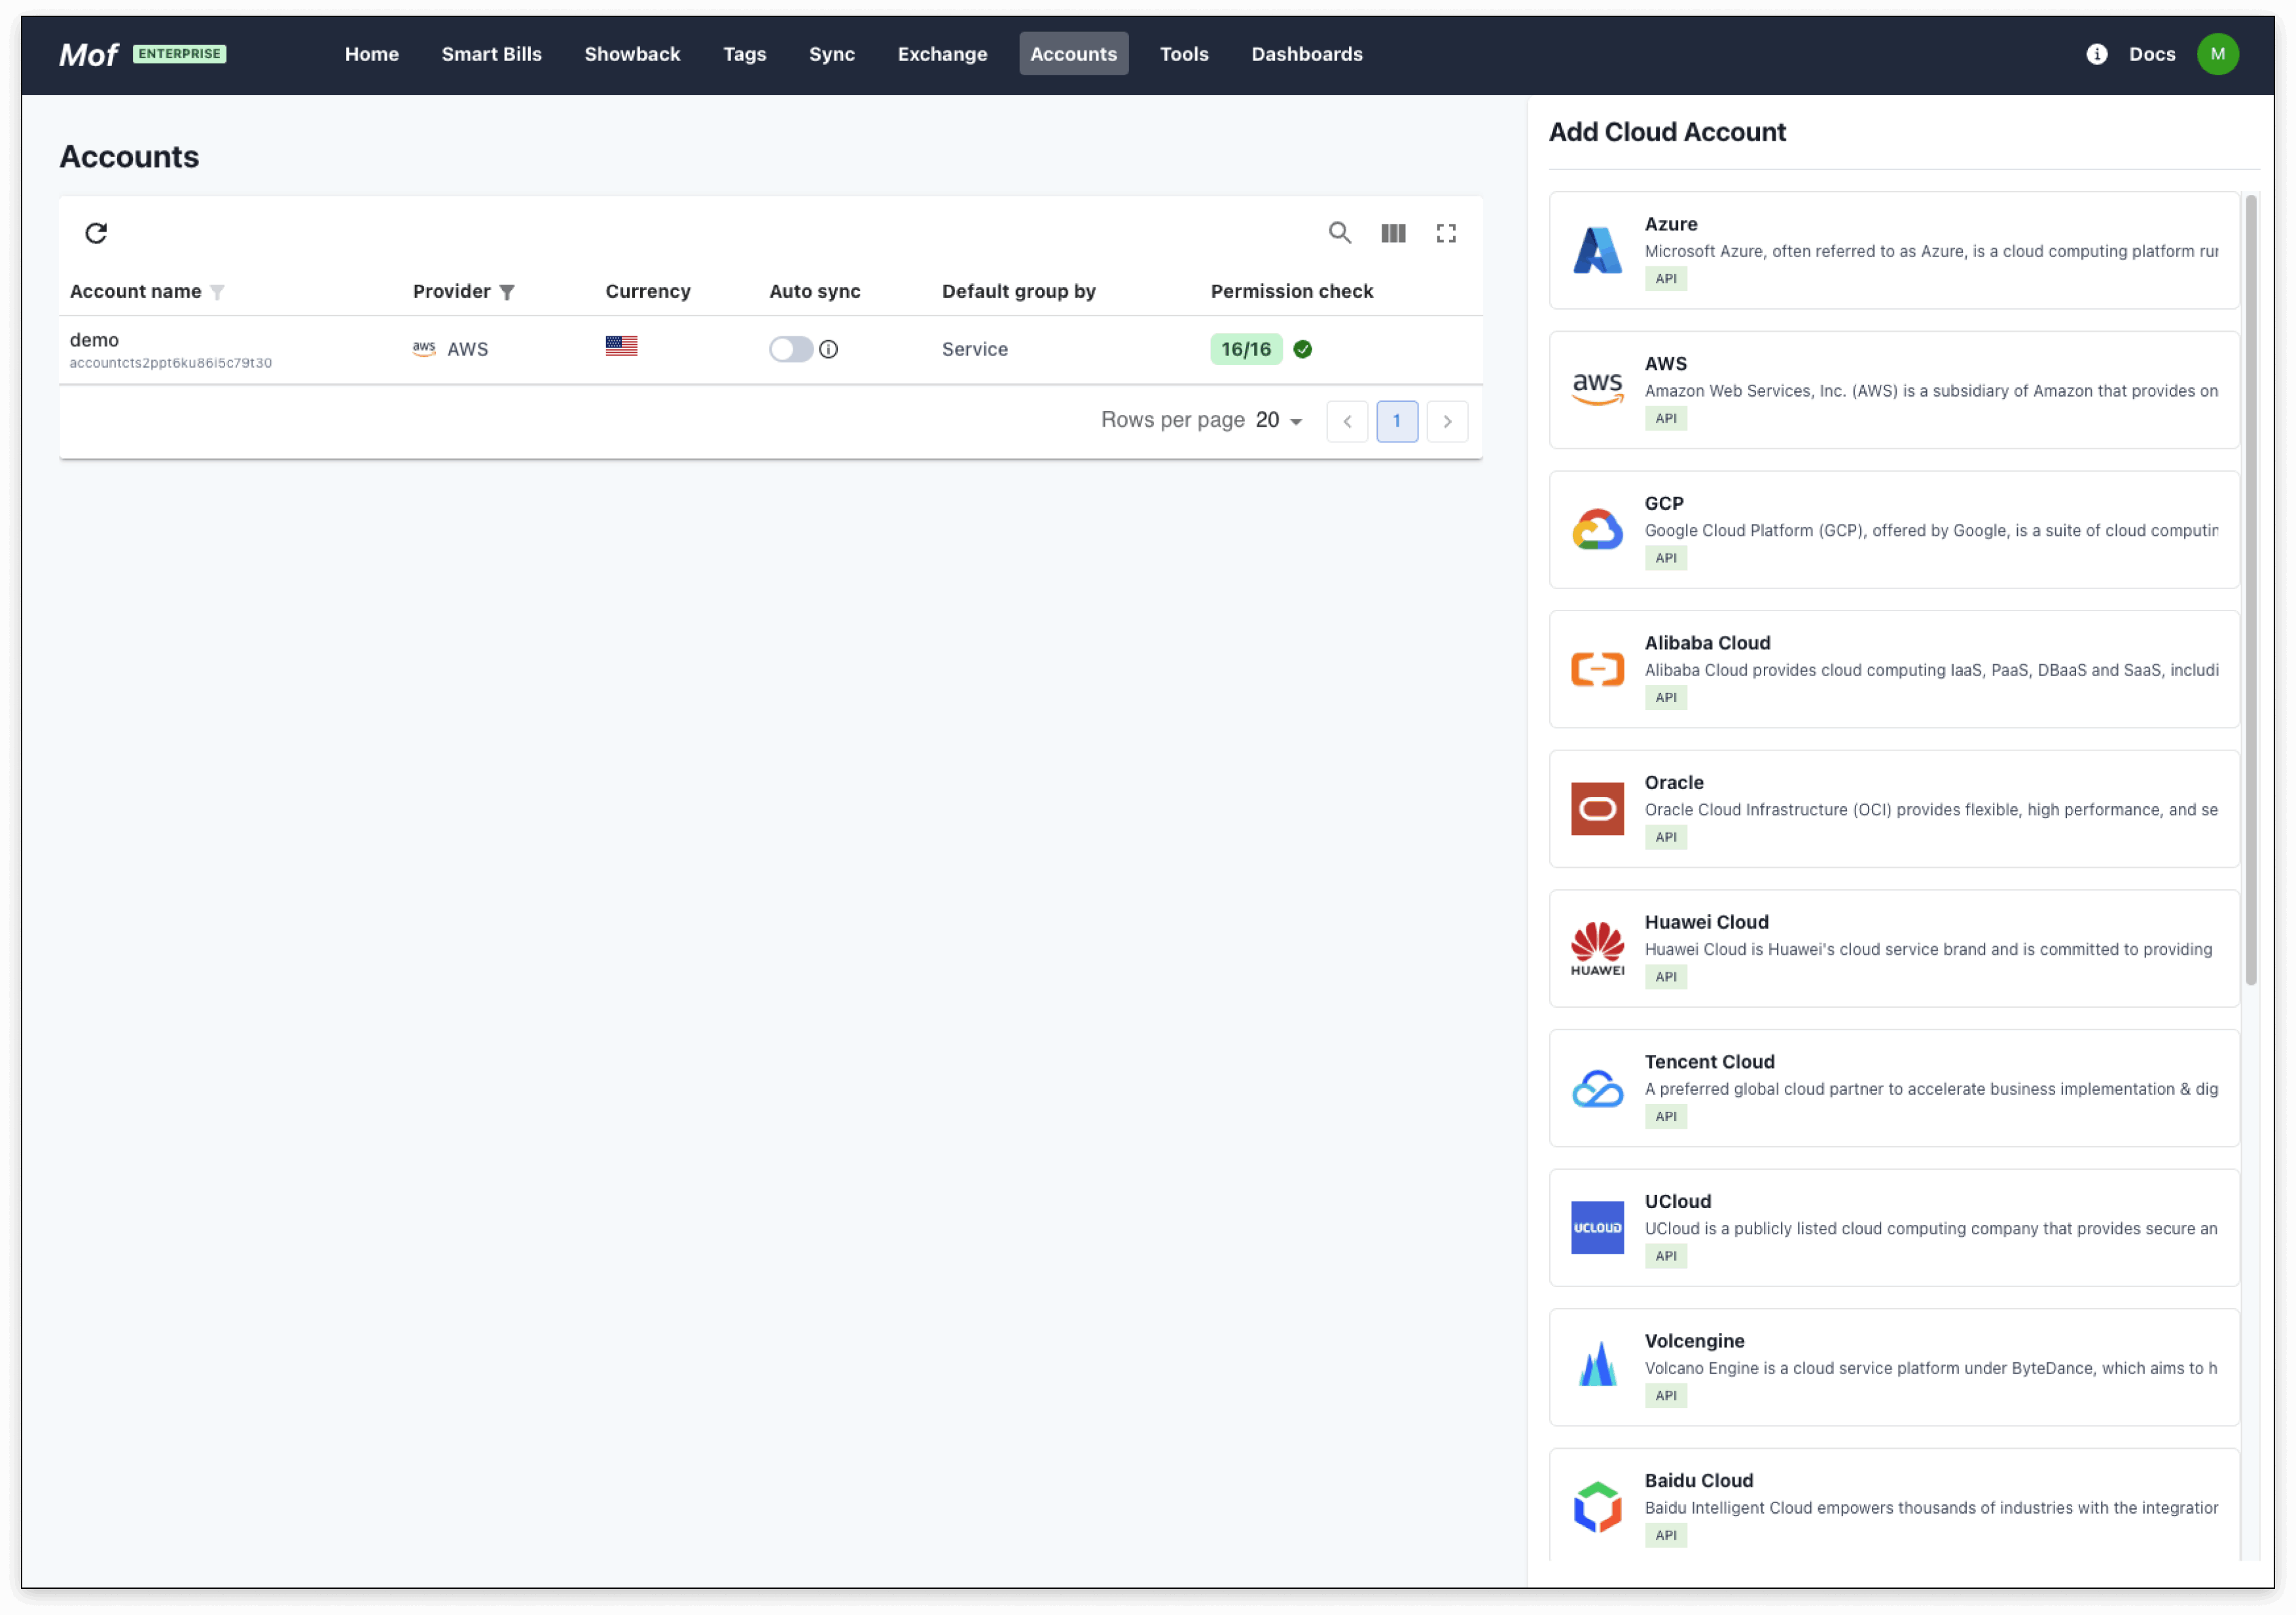Viewport: 2296px width, 1615px height.
Task: Select the Volcengine card title
Action: 1694,1341
